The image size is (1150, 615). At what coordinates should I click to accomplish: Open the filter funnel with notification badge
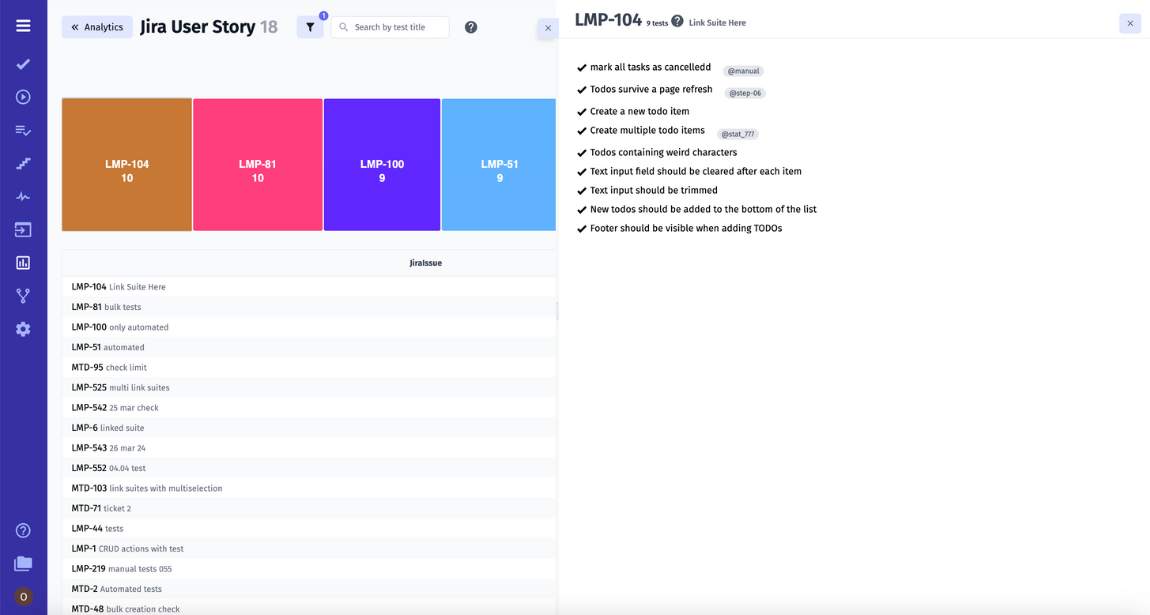[310, 27]
